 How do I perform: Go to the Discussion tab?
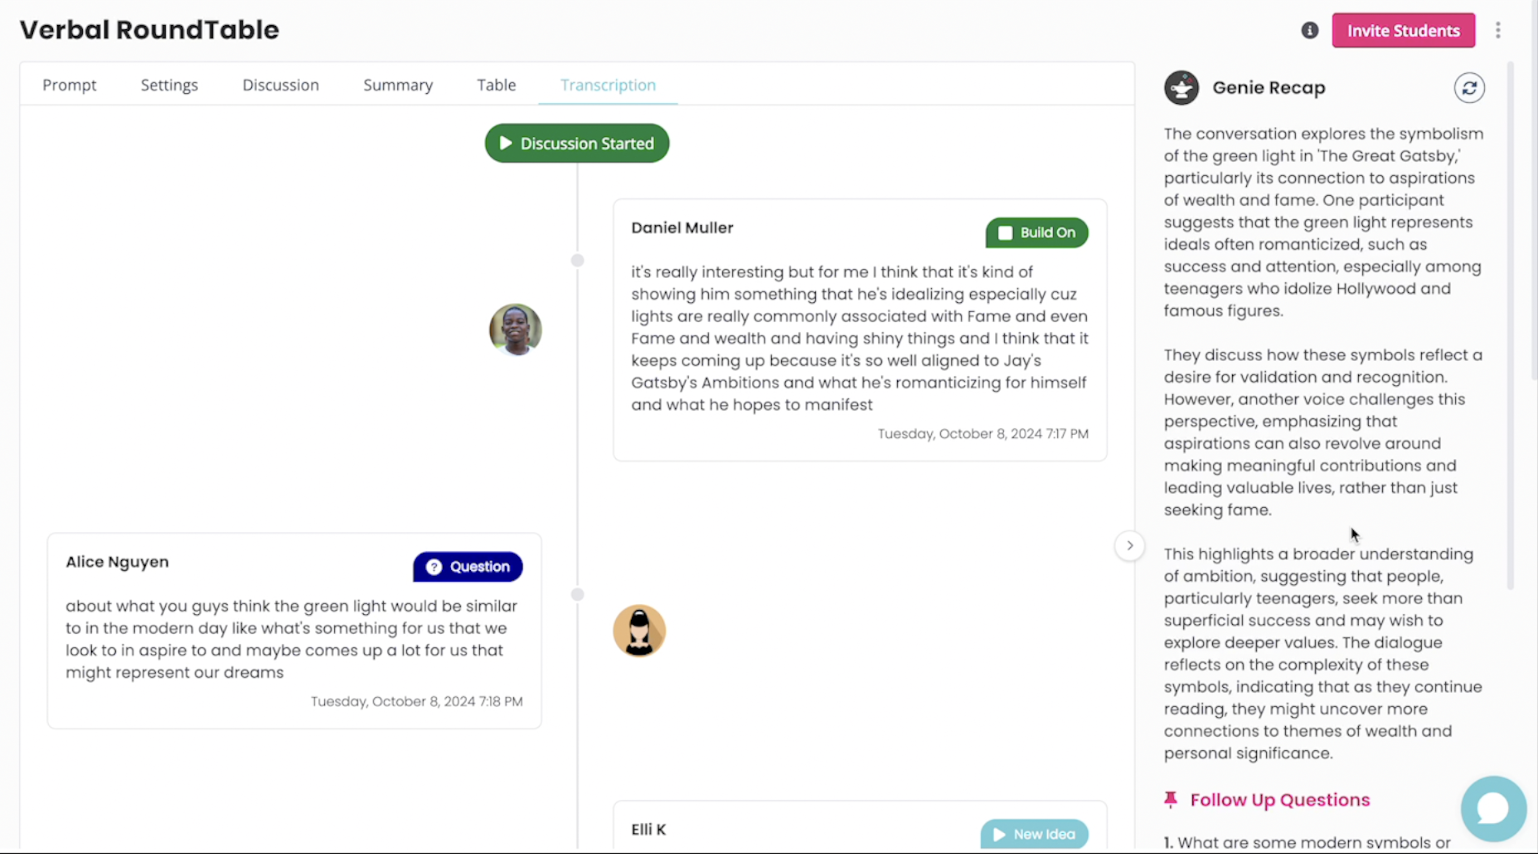pos(280,85)
